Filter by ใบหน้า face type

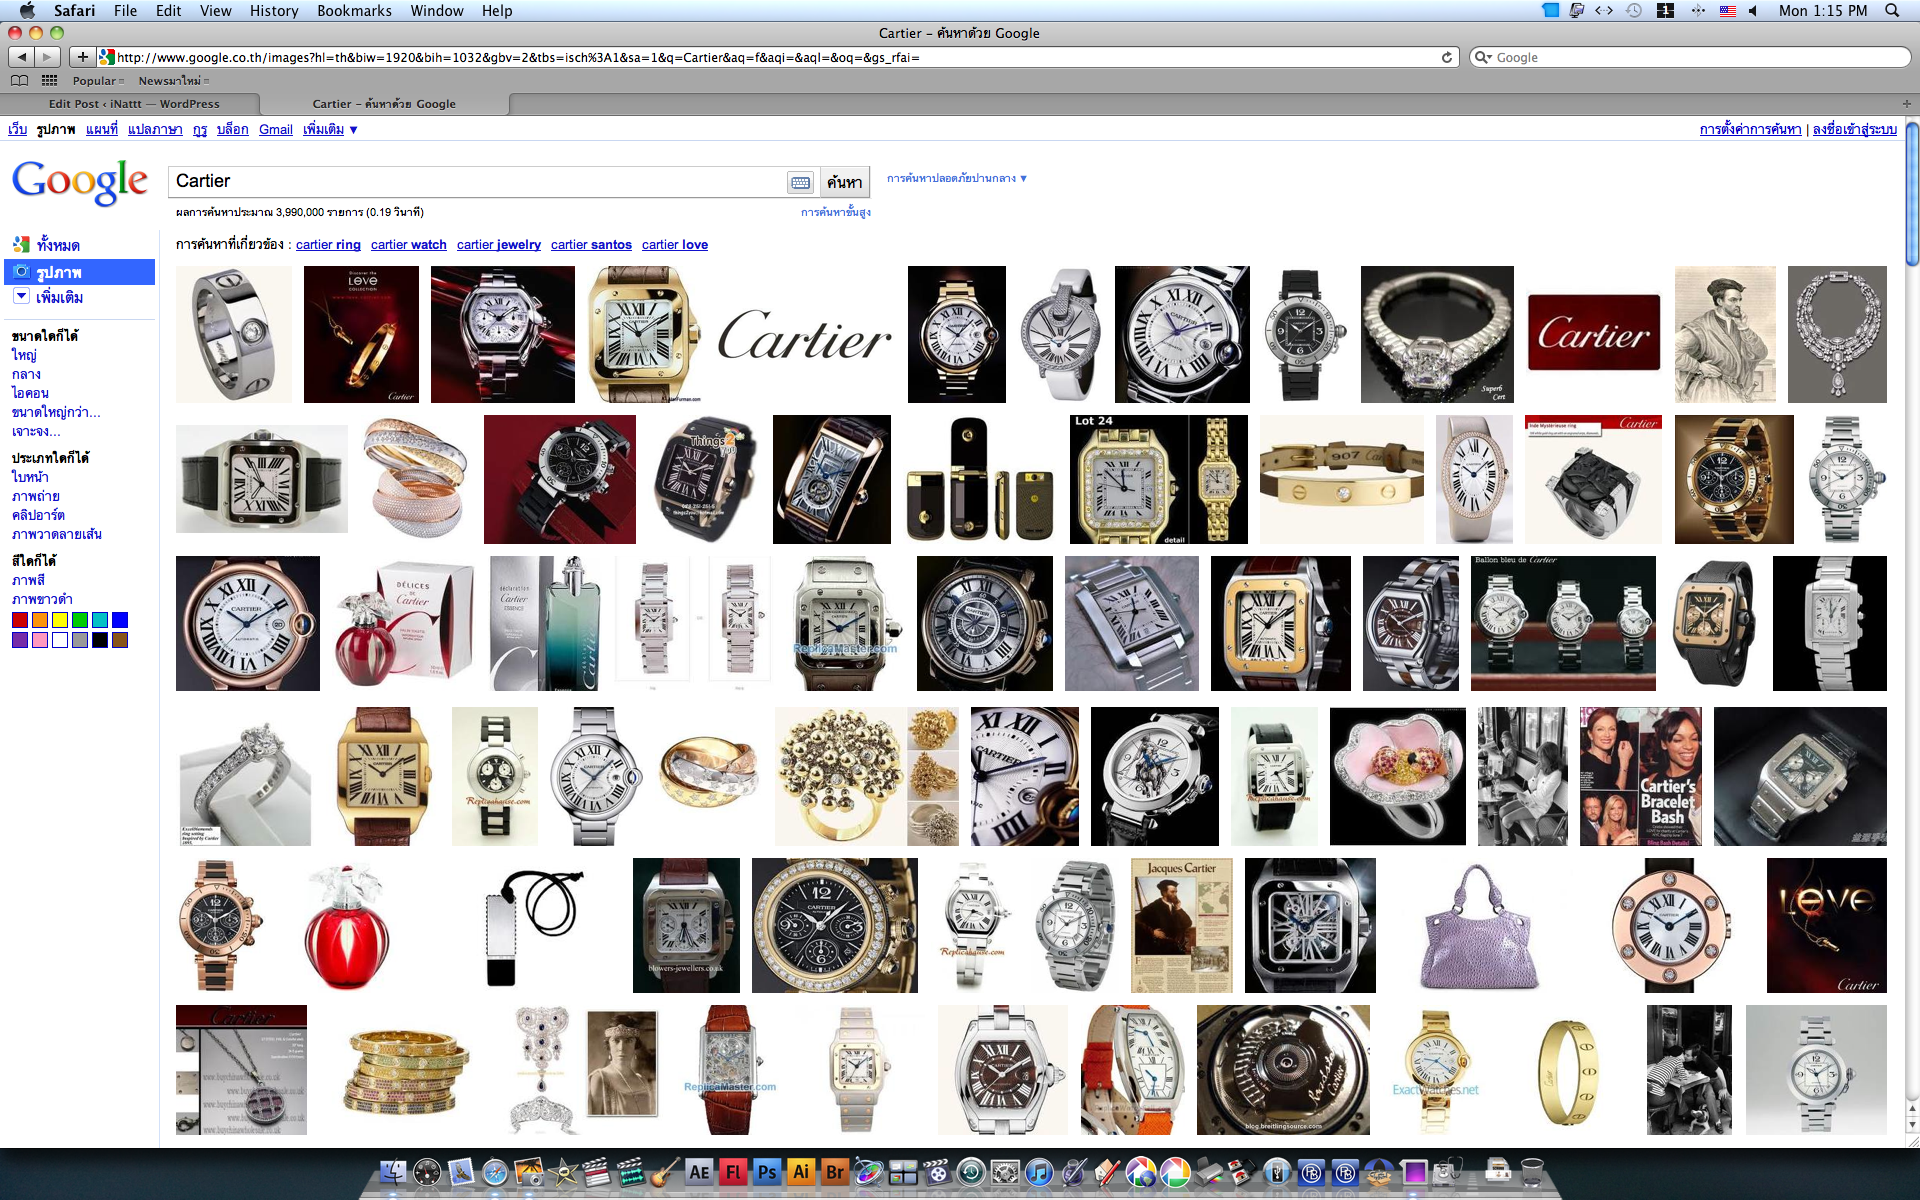click(30, 477)
